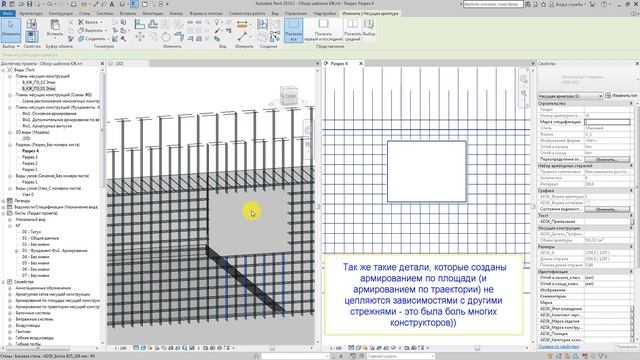Select the Align tool in Modify panel
Image resolution: width=640 pixels, height=360 pixels.
[140, 24]
